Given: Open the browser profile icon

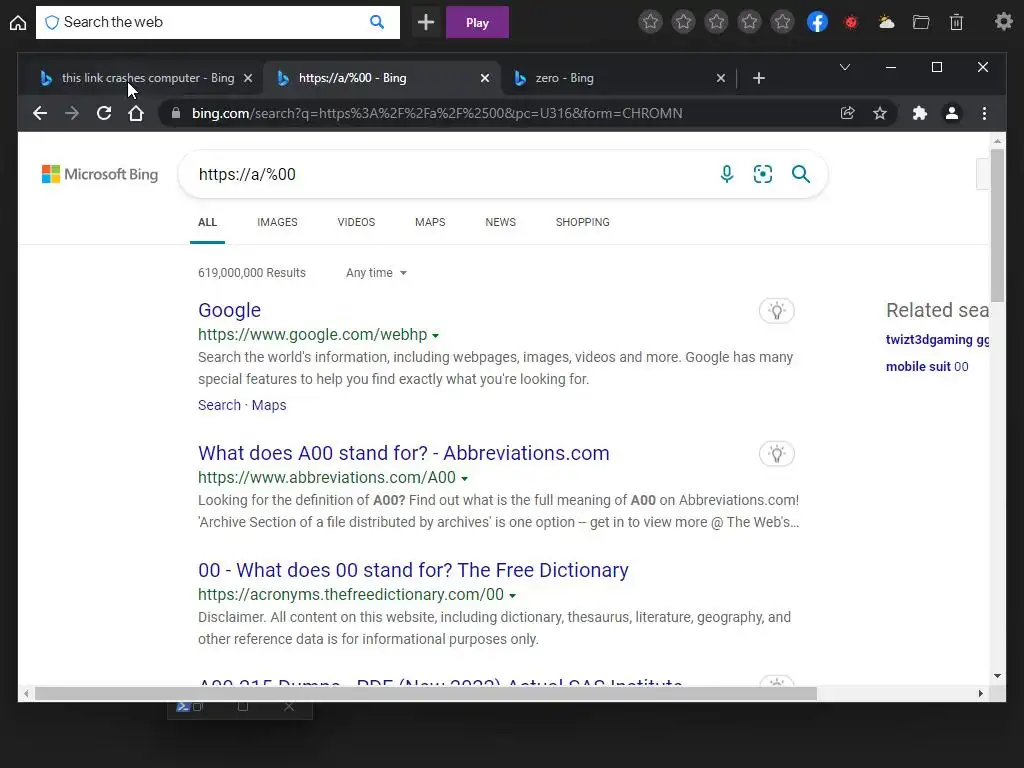Looking at the screenshot, I should pyautogui.click(x=952, y=113).
